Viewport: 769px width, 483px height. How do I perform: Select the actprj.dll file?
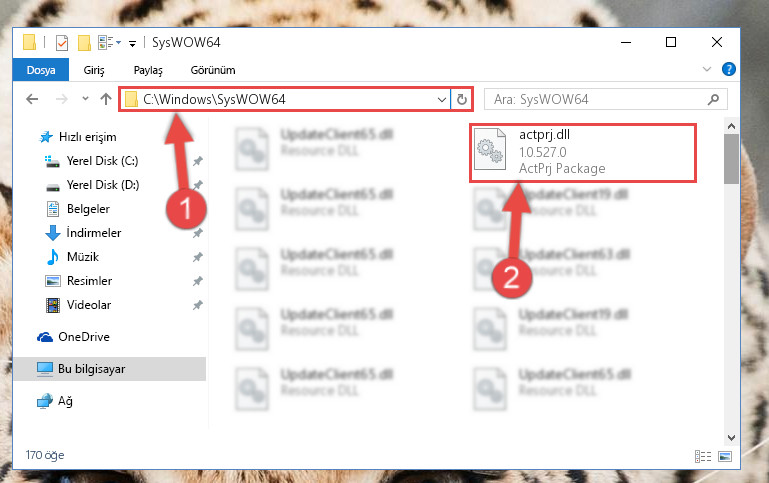point(583,153)
